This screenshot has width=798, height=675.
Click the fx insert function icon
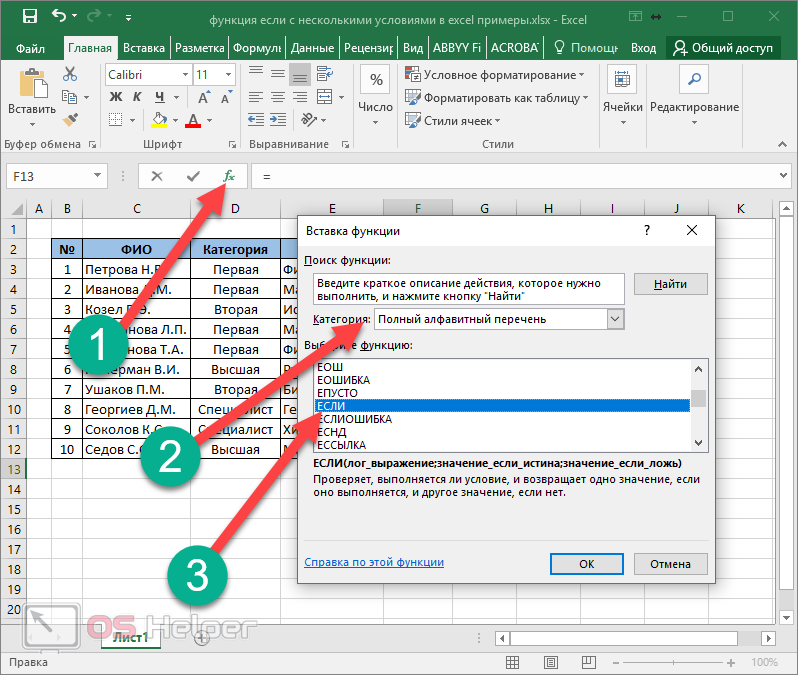229,176
